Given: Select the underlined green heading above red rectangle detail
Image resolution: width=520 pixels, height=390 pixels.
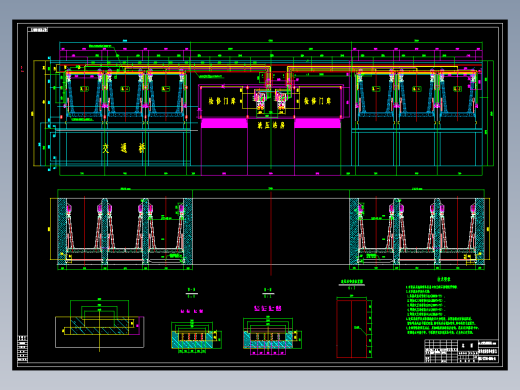Looking at the screenshot, I should tap(352, 283).
